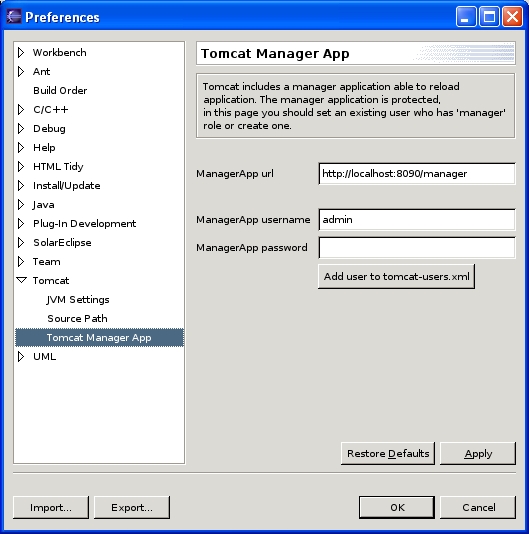Screen dimensions: 529x534
Task: Expand the Java preferences node
Action: pos(21,205)
